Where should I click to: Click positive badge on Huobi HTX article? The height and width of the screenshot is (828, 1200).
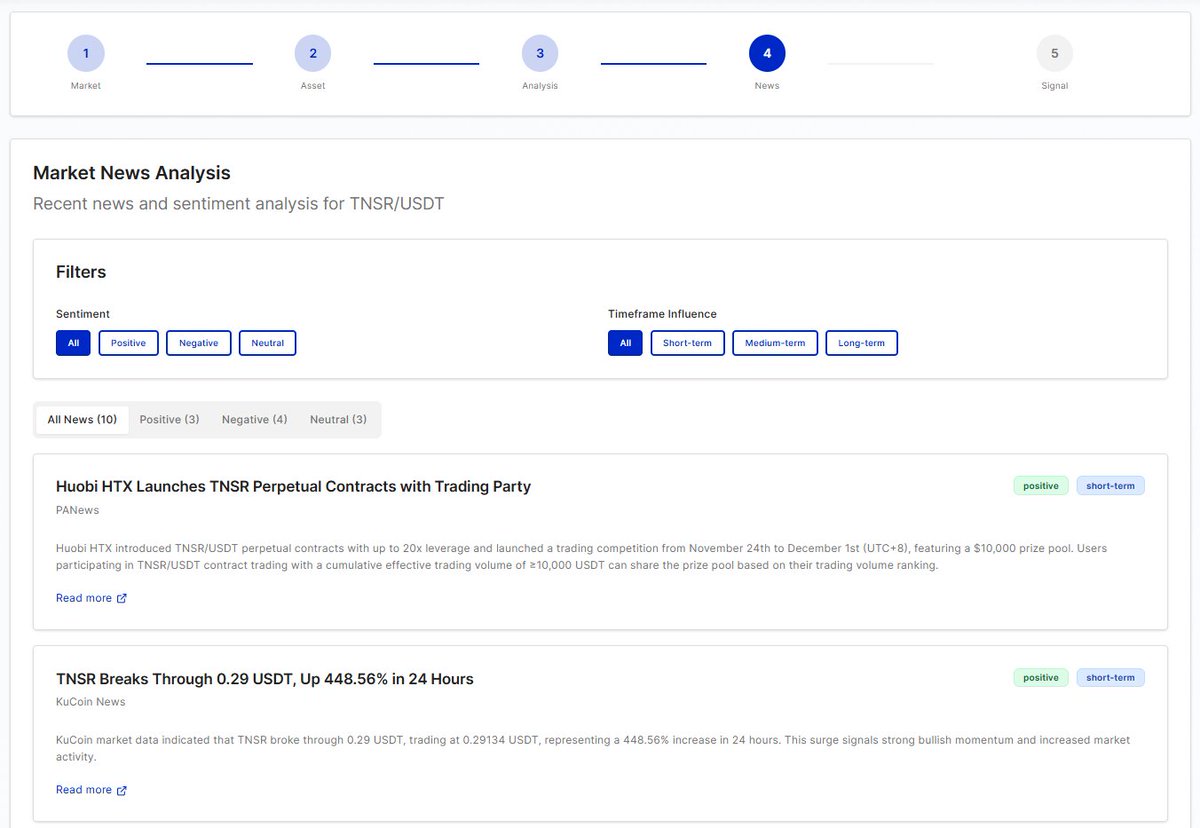coord(1041,486)
